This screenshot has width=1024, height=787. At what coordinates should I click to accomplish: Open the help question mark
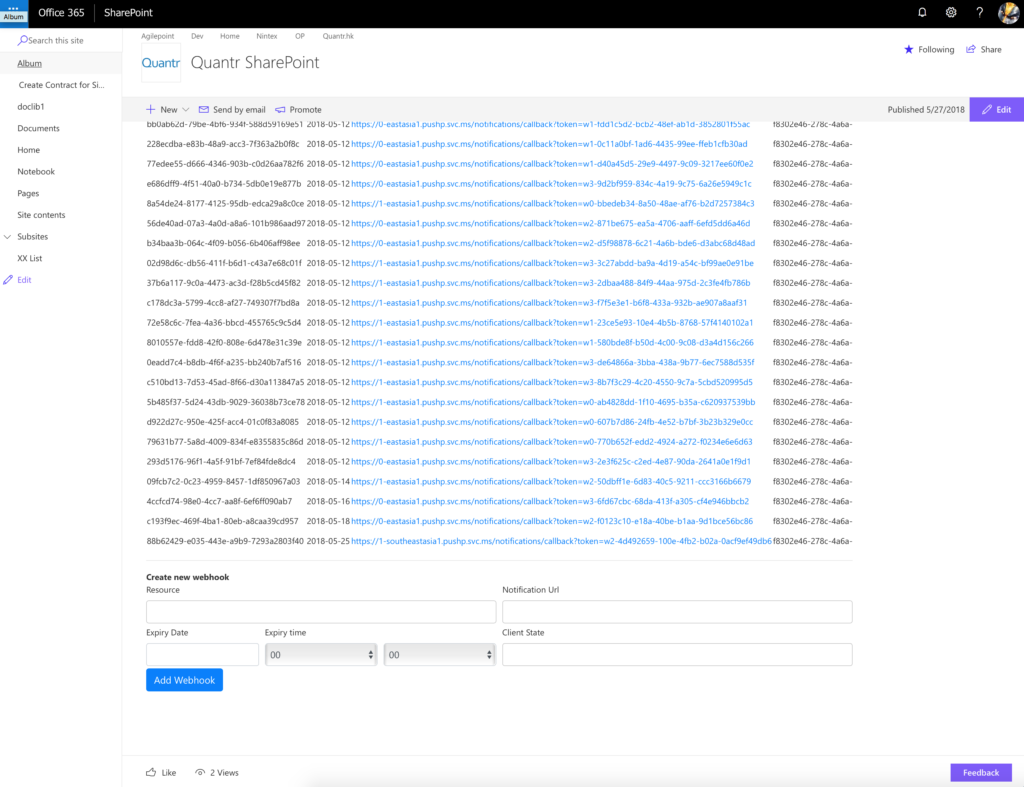(980, 12)
